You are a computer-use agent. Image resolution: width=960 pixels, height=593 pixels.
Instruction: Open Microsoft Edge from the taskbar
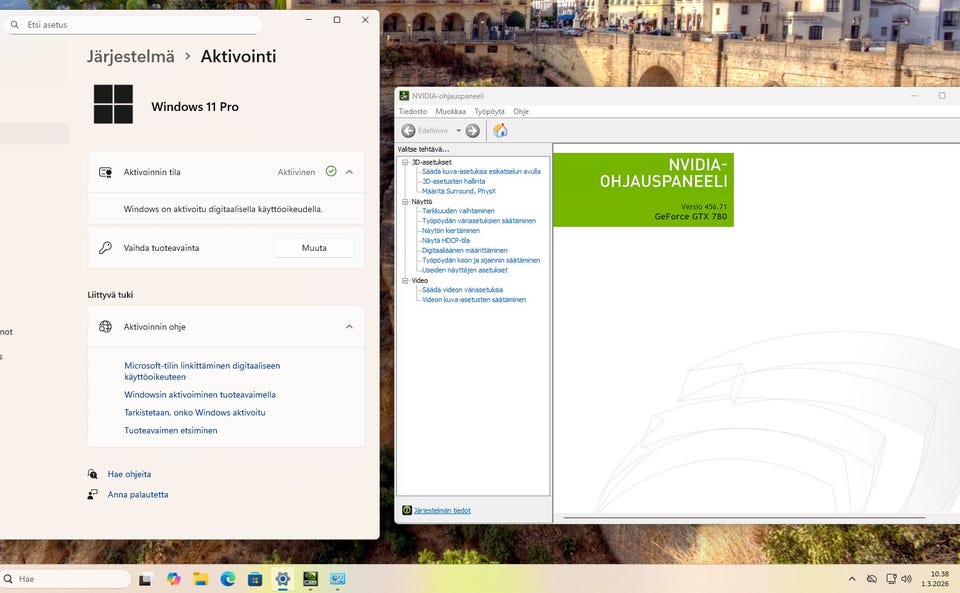(x=228, y=579)
